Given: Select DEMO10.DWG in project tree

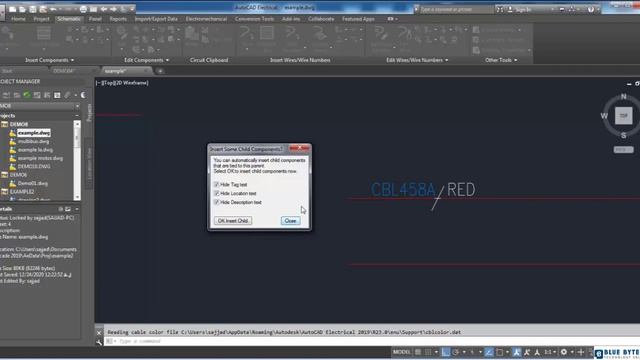Looking at the screenshot, I should 34,167.
